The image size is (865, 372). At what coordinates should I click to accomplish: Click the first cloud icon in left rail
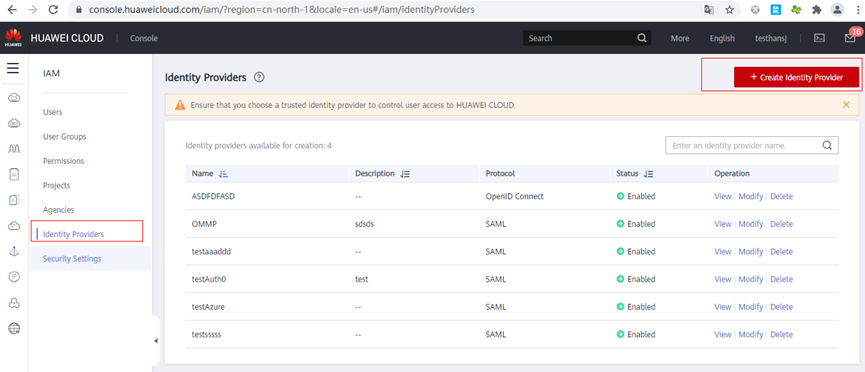14,98
